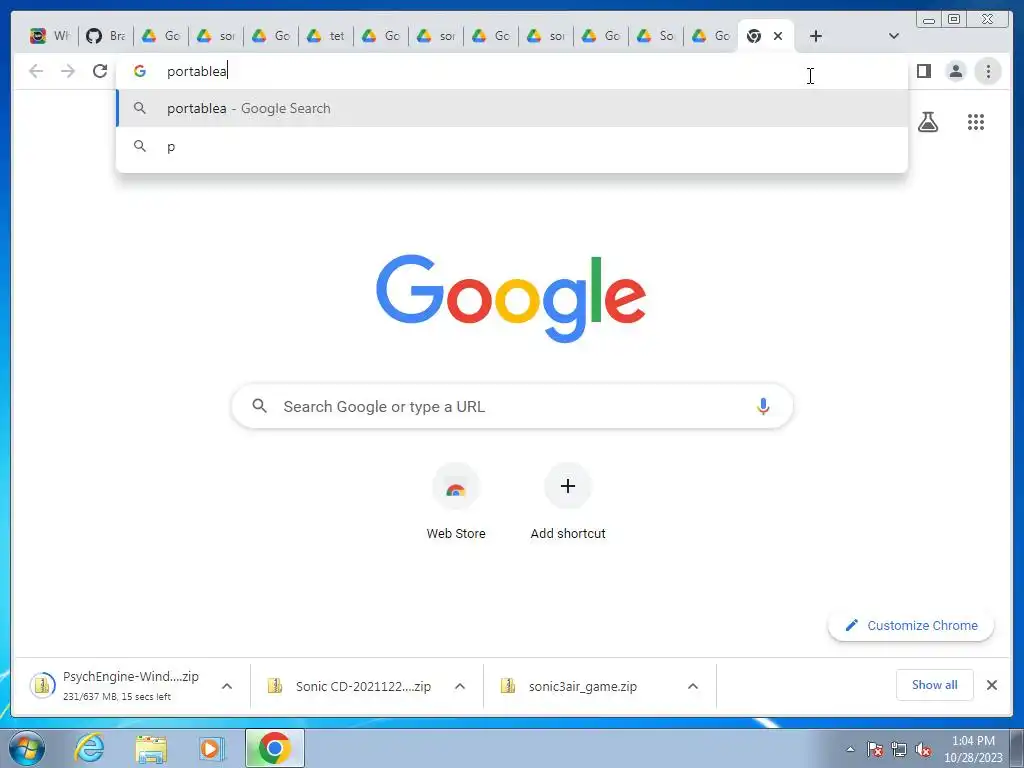Click the Customize Chrome button
This screenshot has height=768, width=1024.
pos(911,625)
